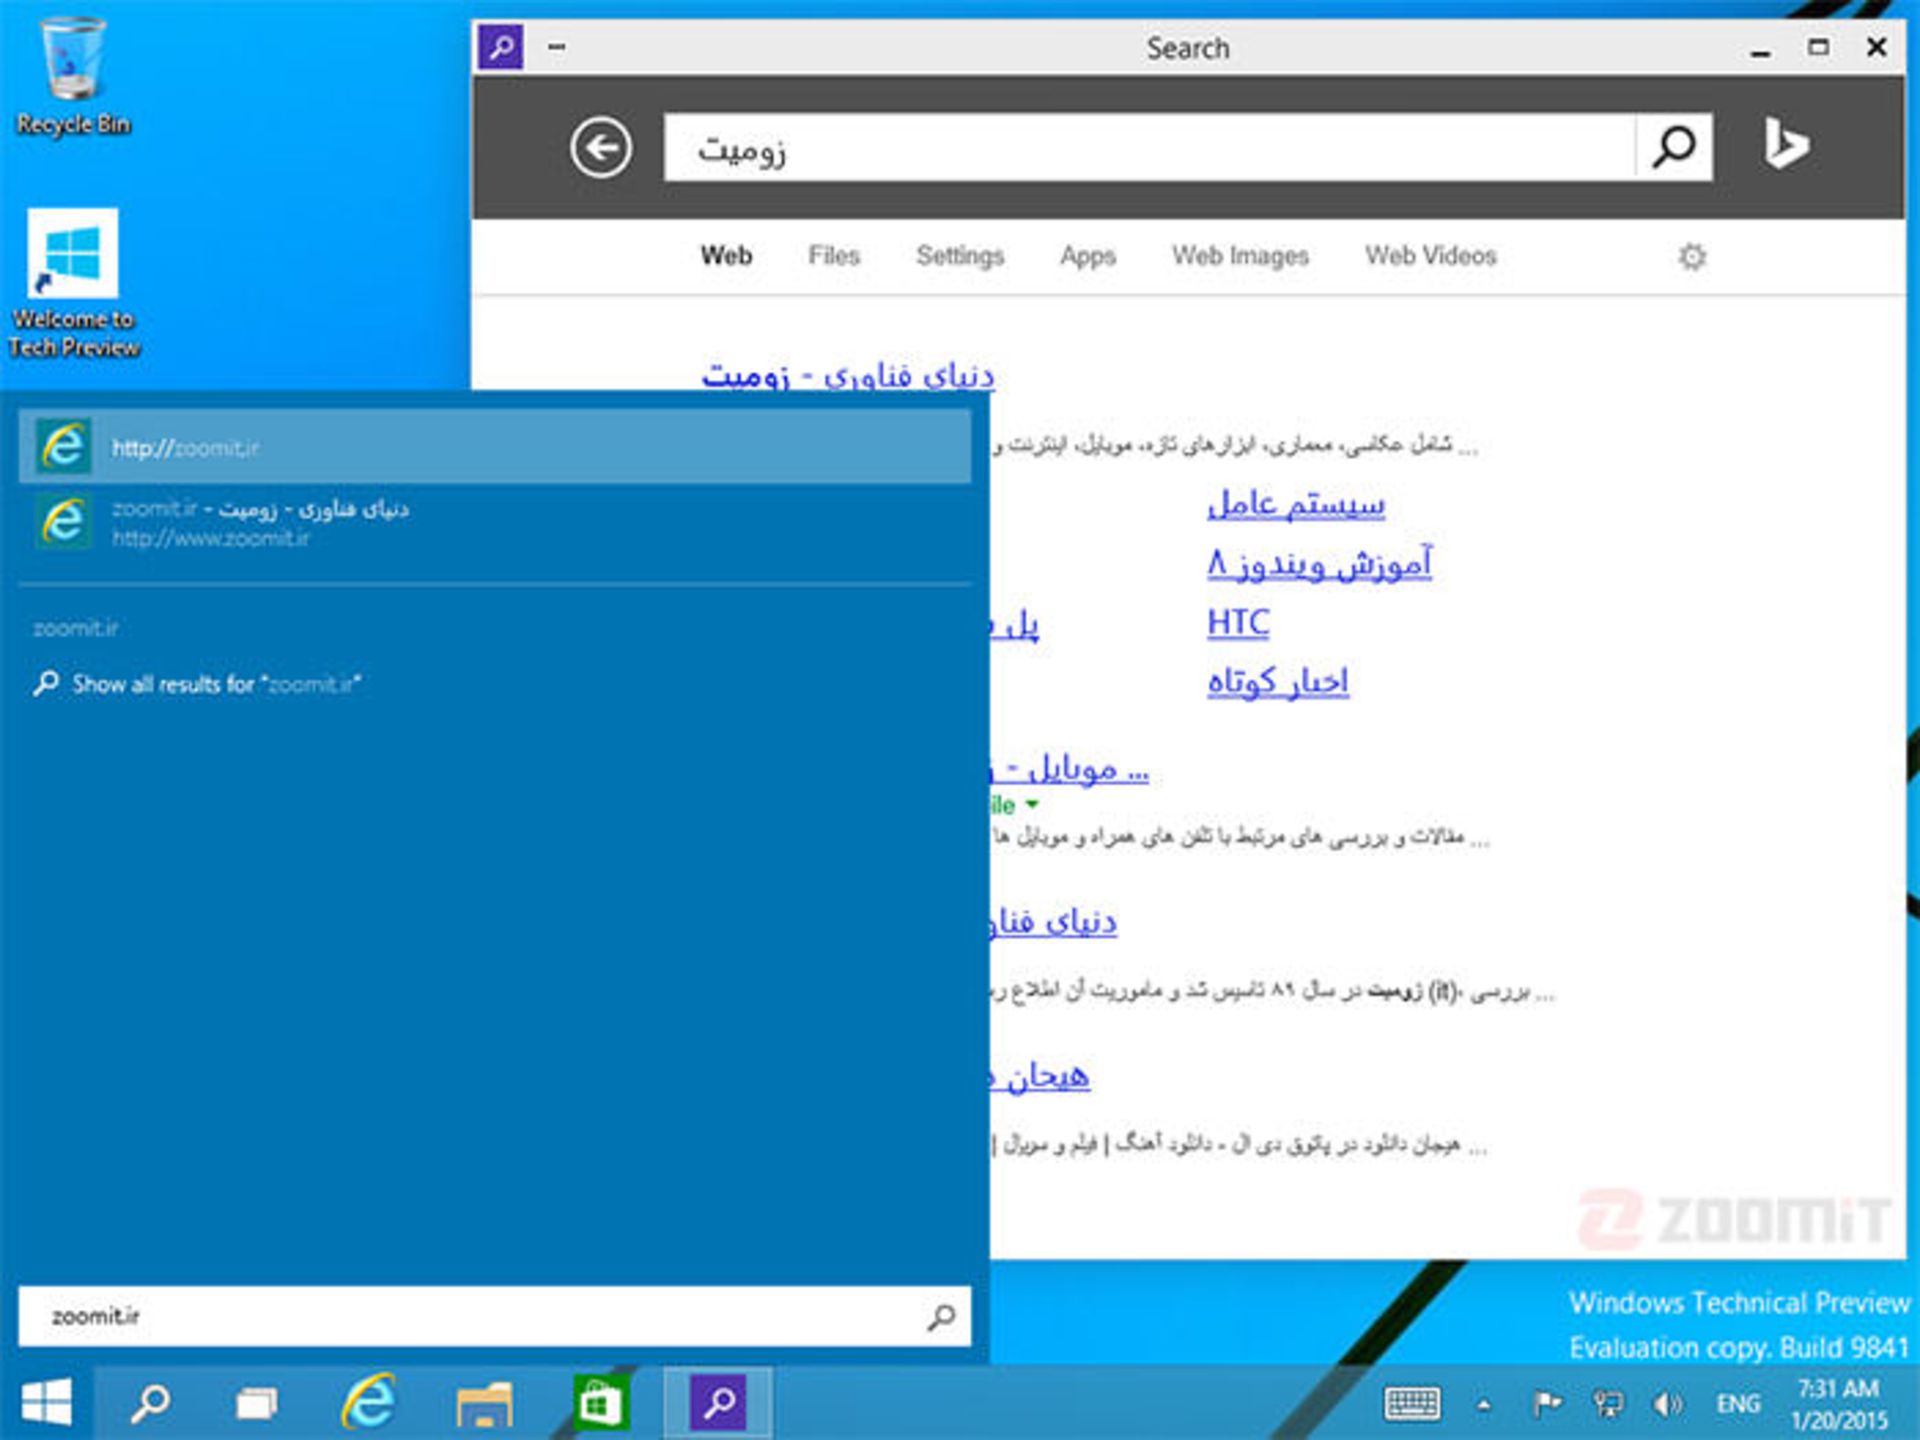1920x1440 pixels.
Task: Open the آموزش ویندوز ۸ link
Action: (1319, 563)
